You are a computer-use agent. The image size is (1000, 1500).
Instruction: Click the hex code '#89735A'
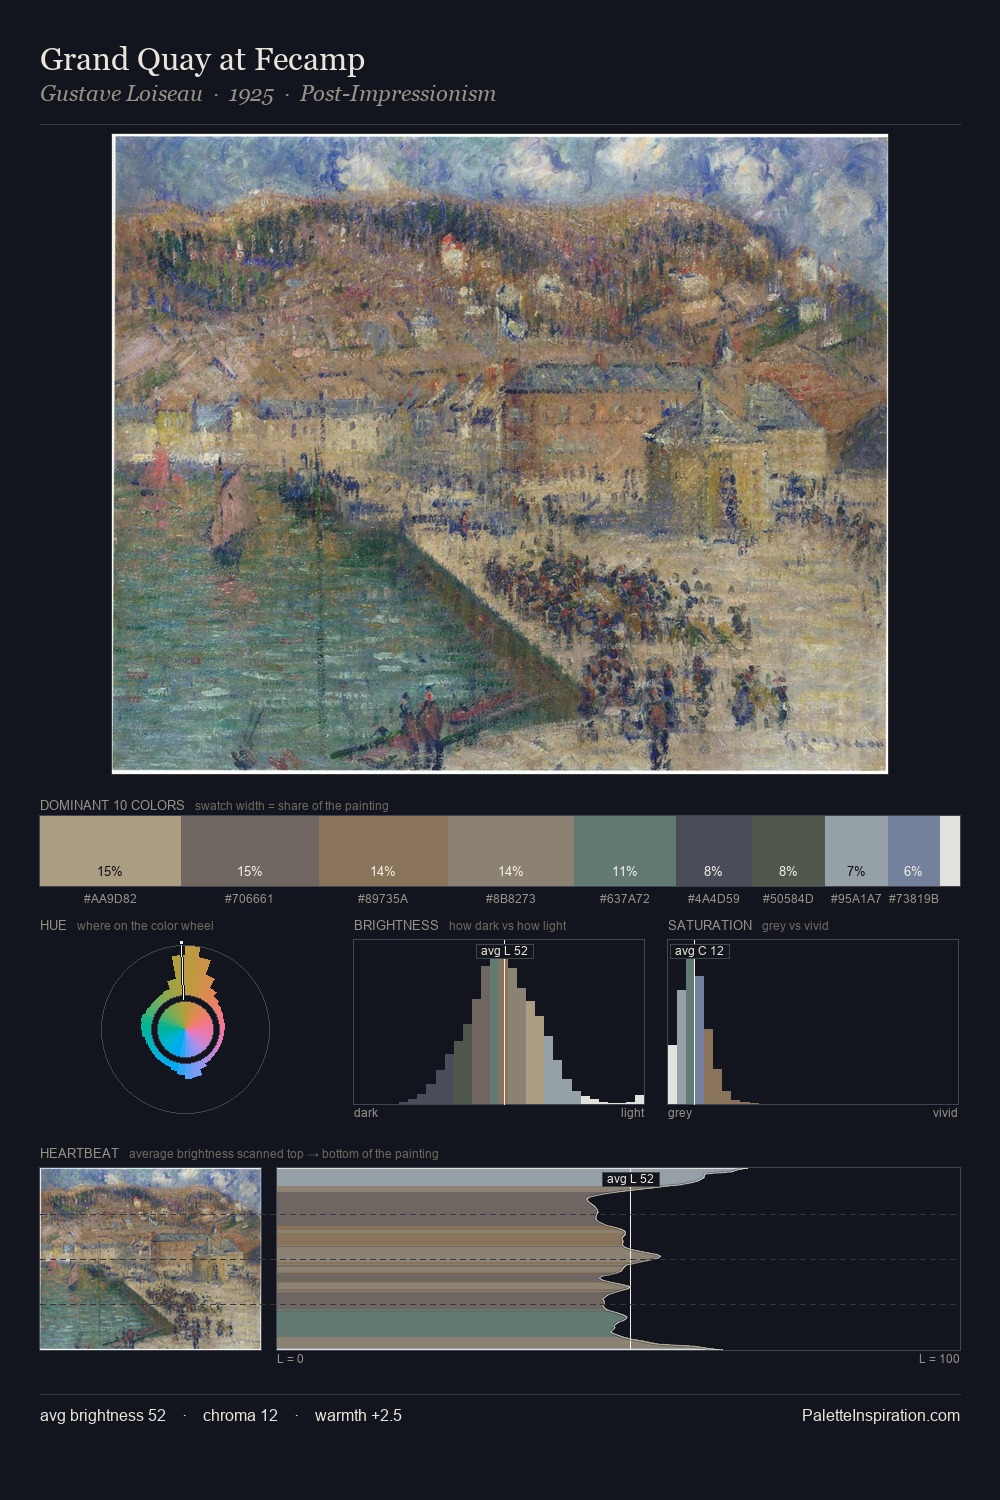[x=383, y=899]
